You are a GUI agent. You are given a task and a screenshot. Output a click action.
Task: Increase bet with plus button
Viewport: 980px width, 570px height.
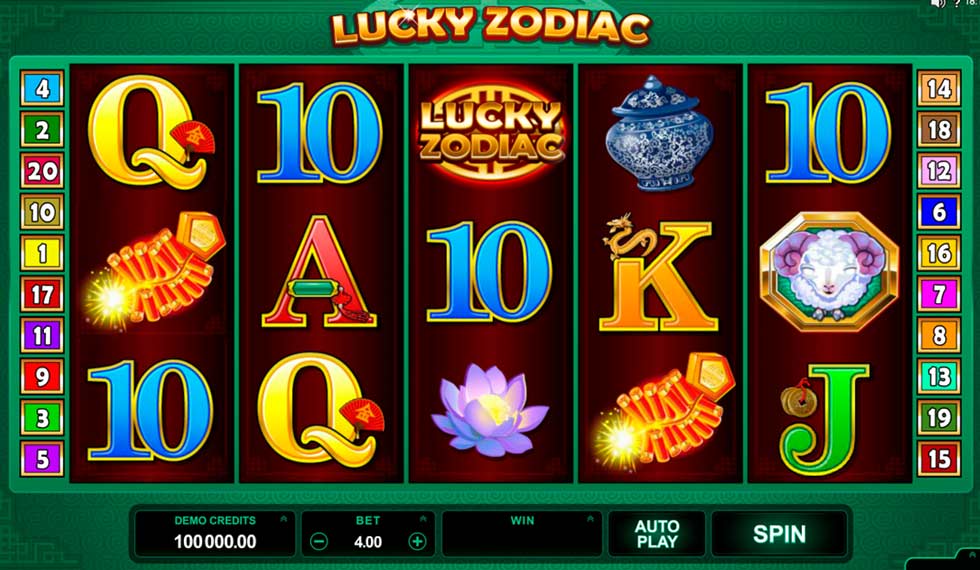[x=417, y=542]
